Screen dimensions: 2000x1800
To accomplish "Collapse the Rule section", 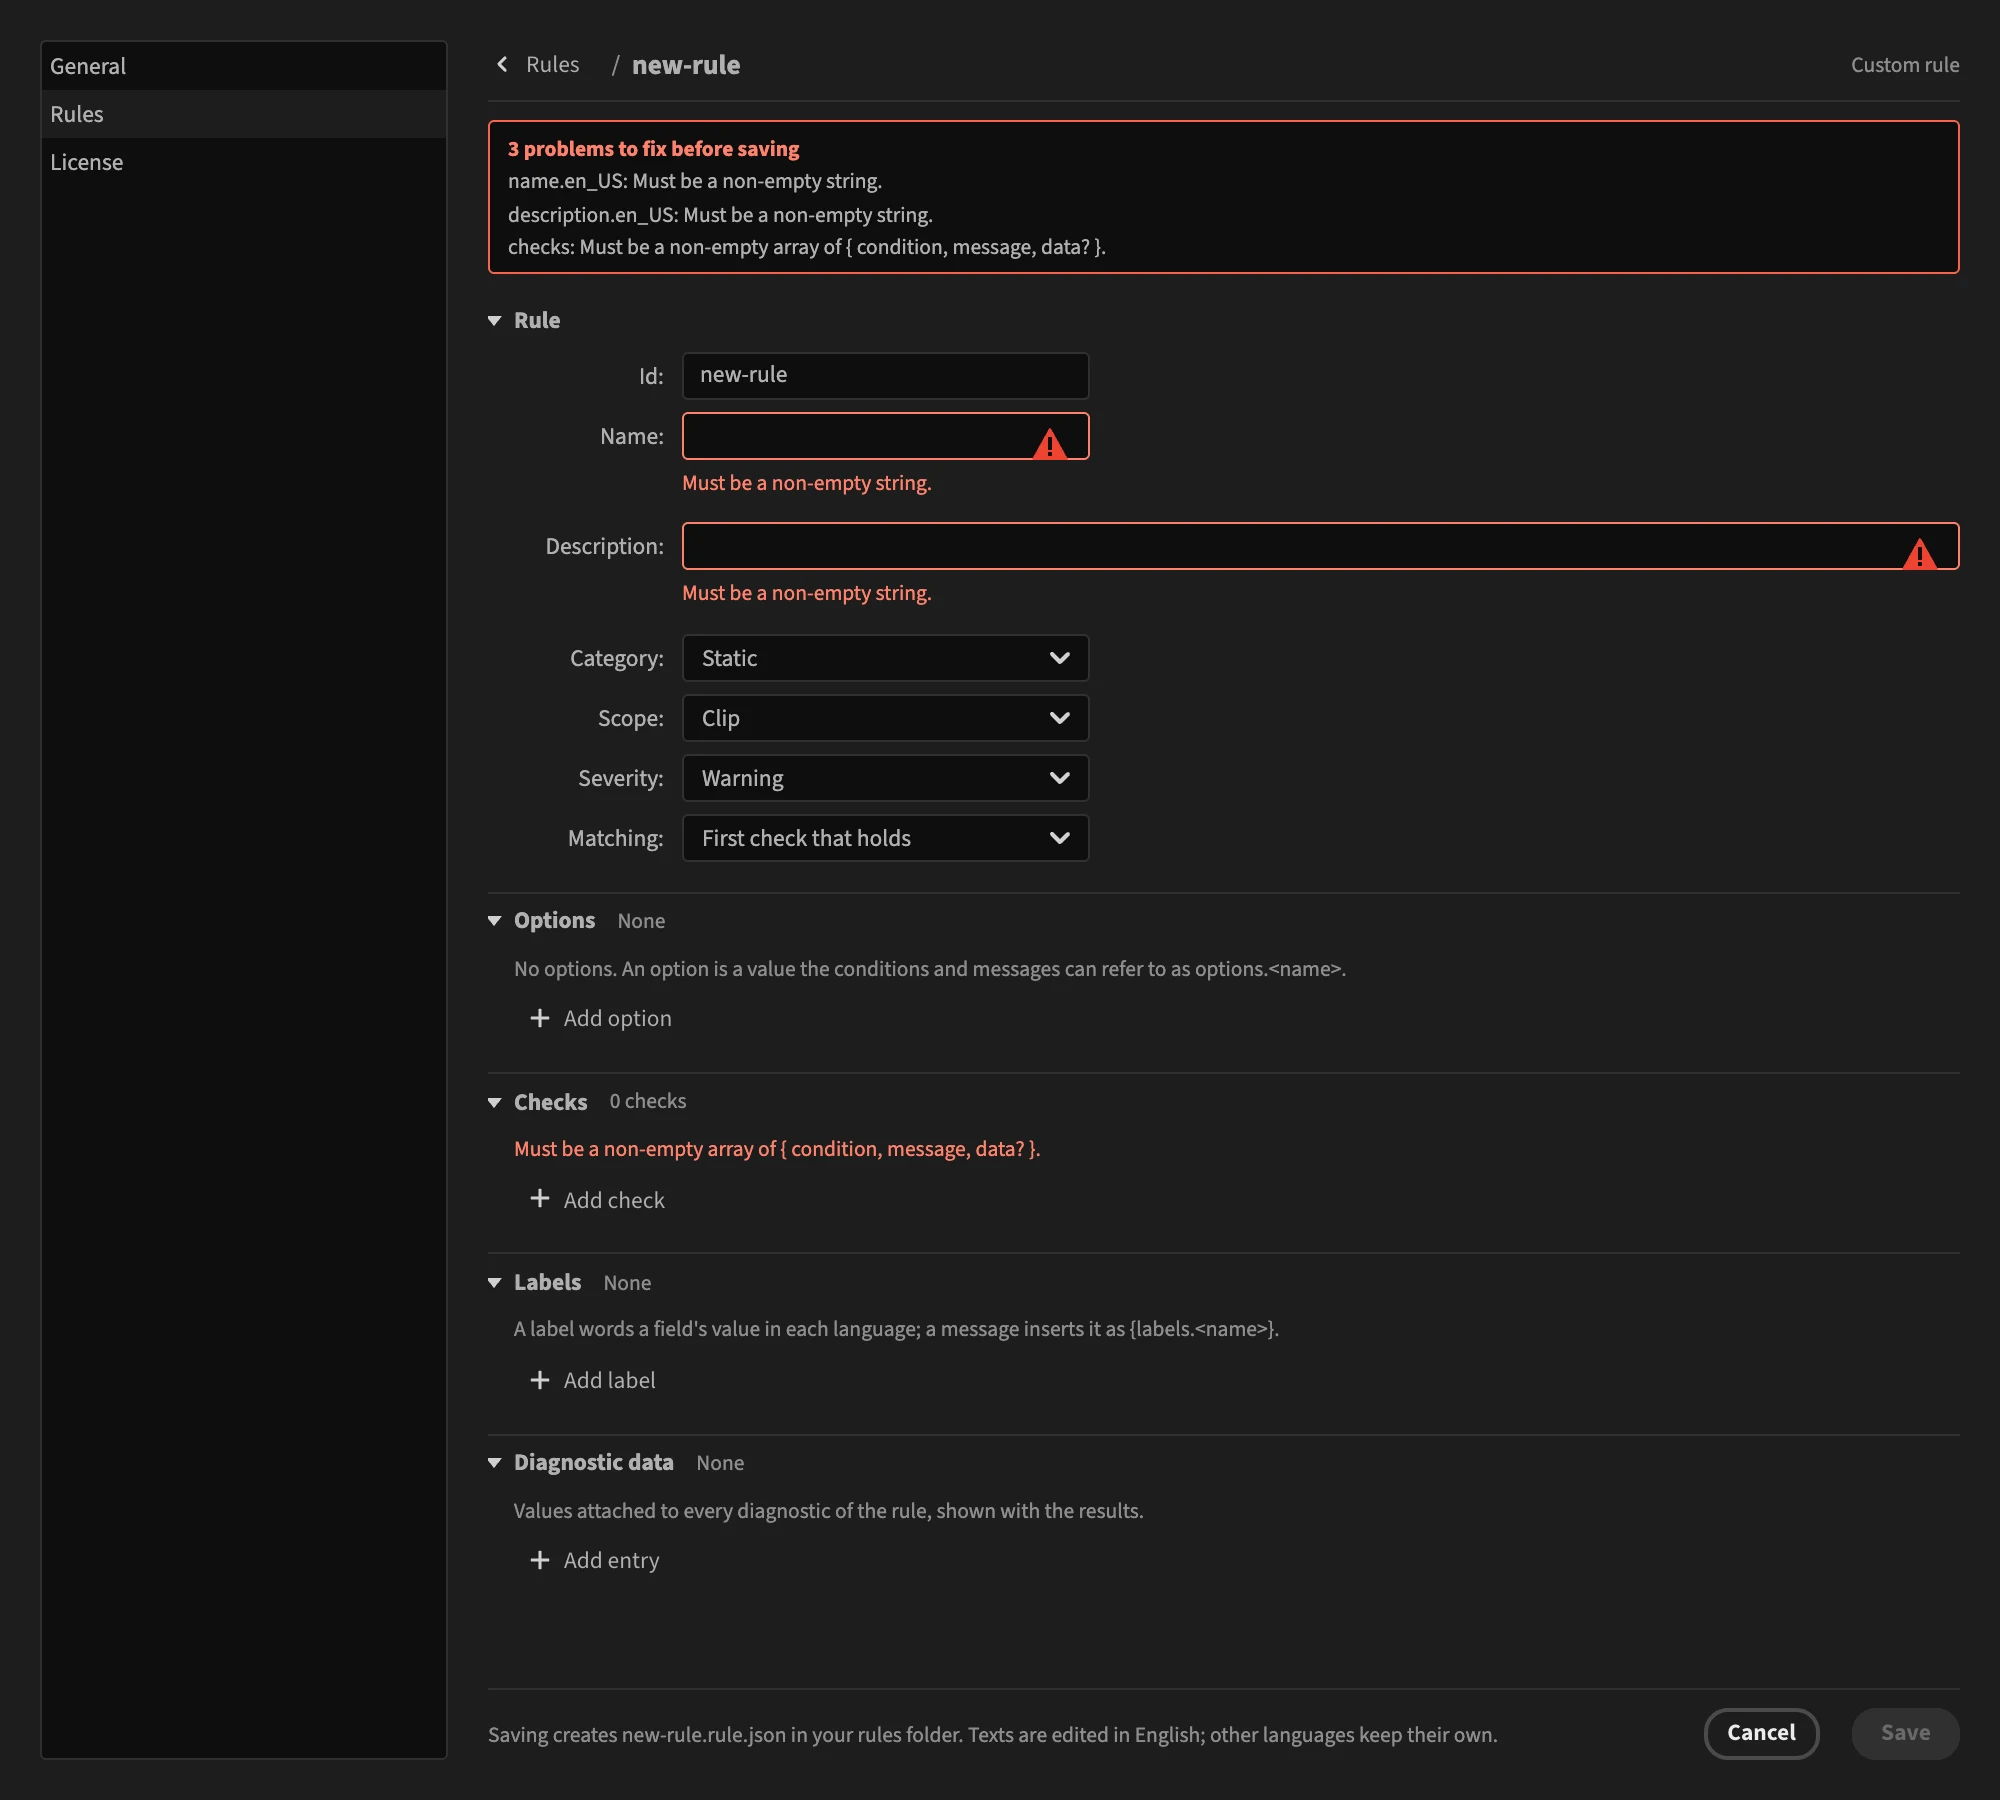I will [494, 321].
